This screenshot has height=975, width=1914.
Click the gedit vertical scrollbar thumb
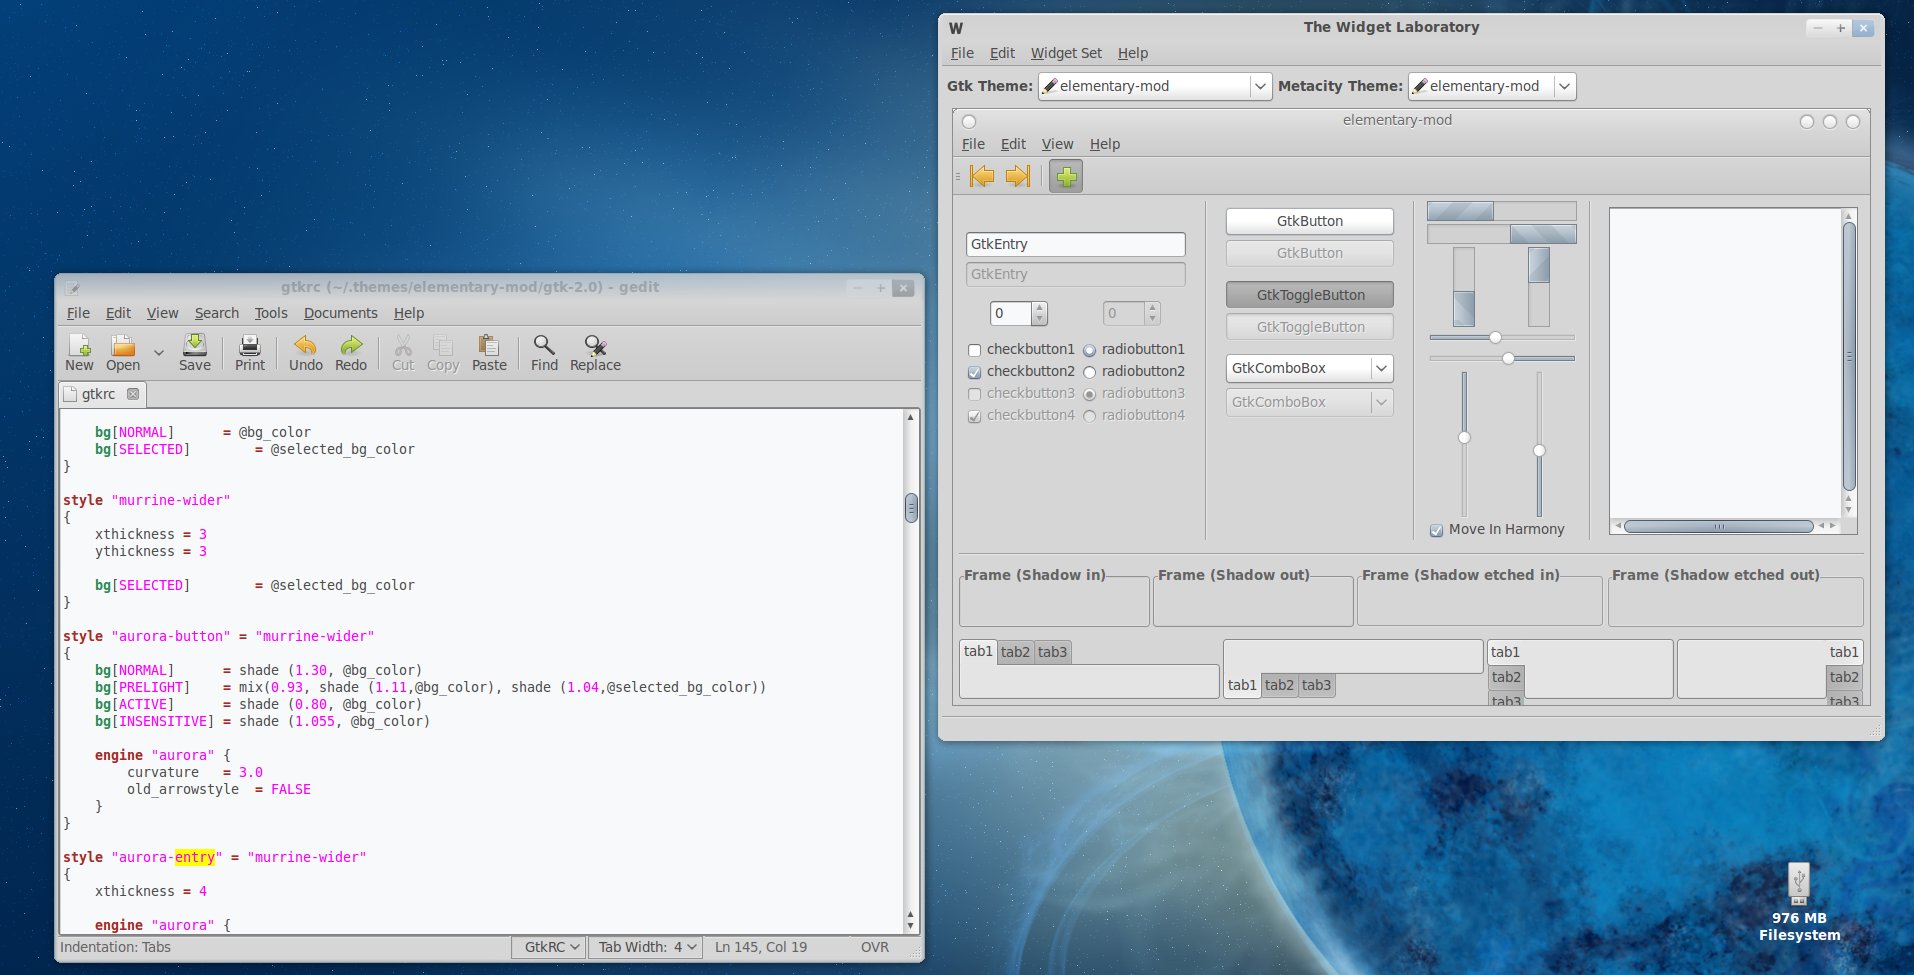(x=911, y=508)
